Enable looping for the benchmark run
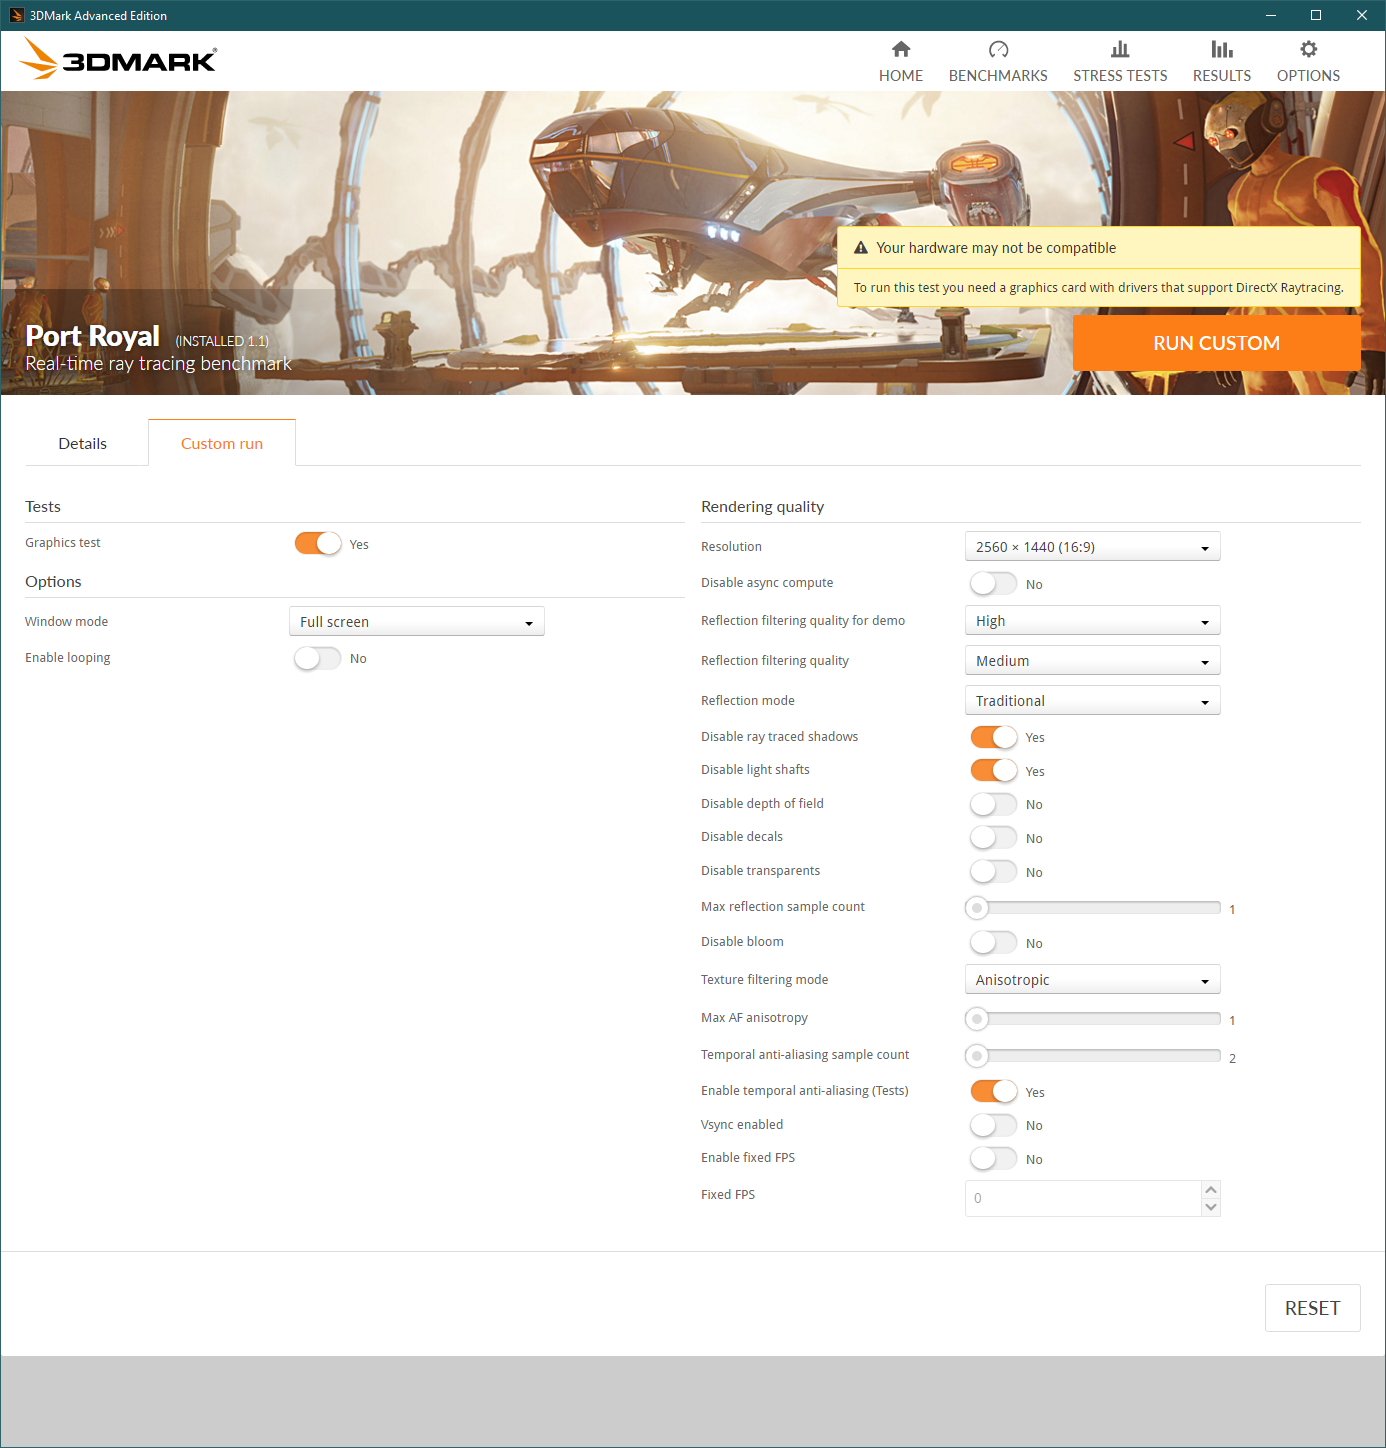This screenshot has height=1448, width=1386. coord(317,658)
